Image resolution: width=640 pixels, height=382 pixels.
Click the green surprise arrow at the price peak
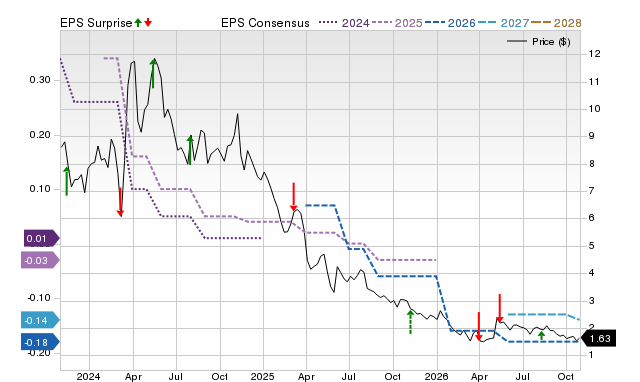pos(153,73)
